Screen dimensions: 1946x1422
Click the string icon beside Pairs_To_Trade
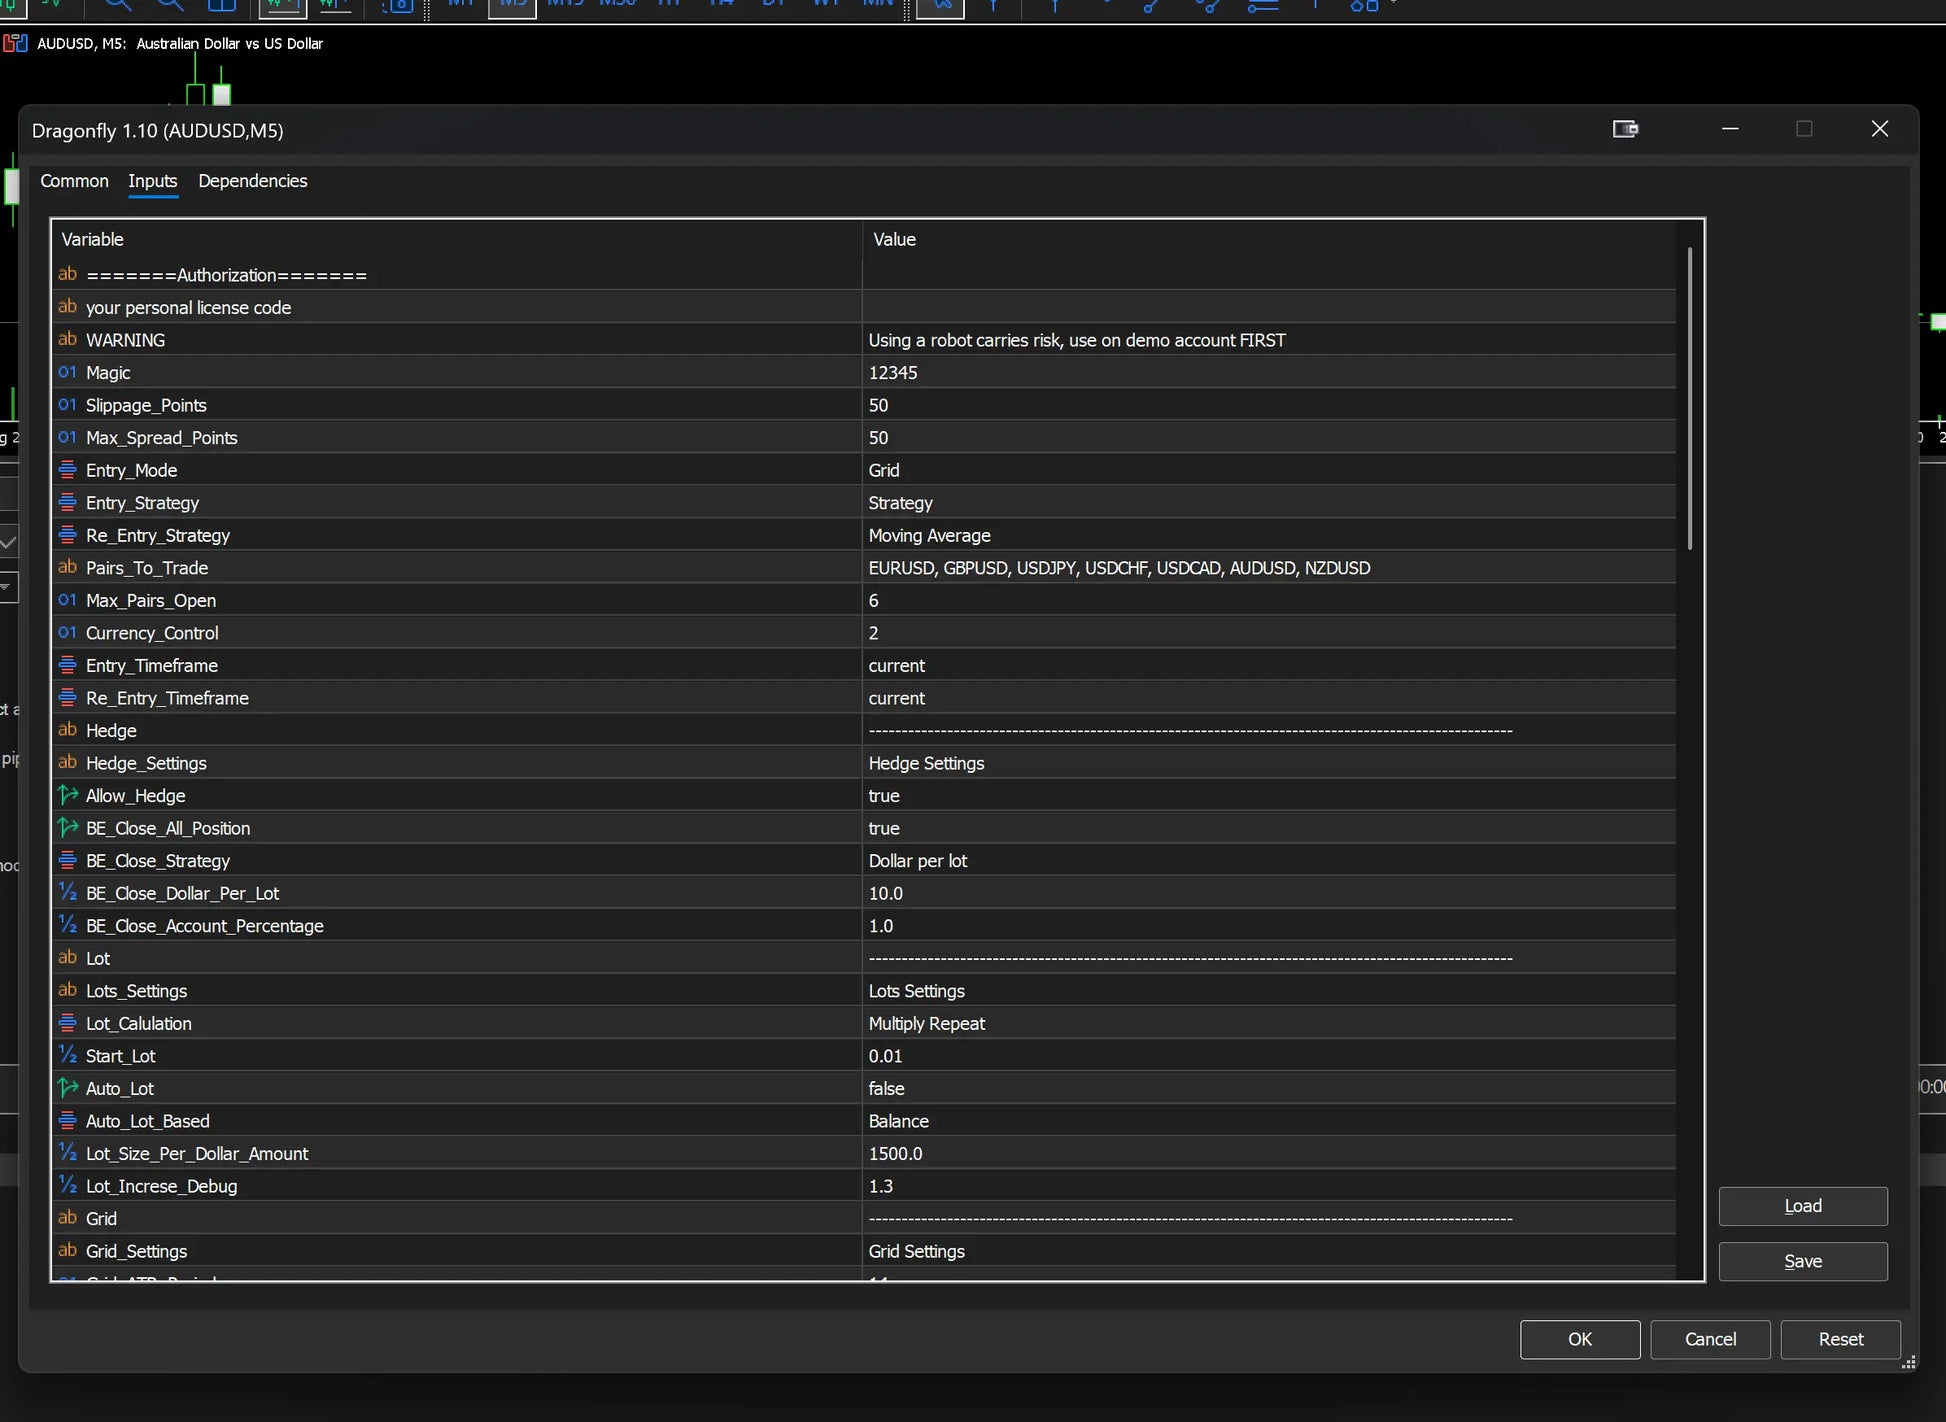67,567
